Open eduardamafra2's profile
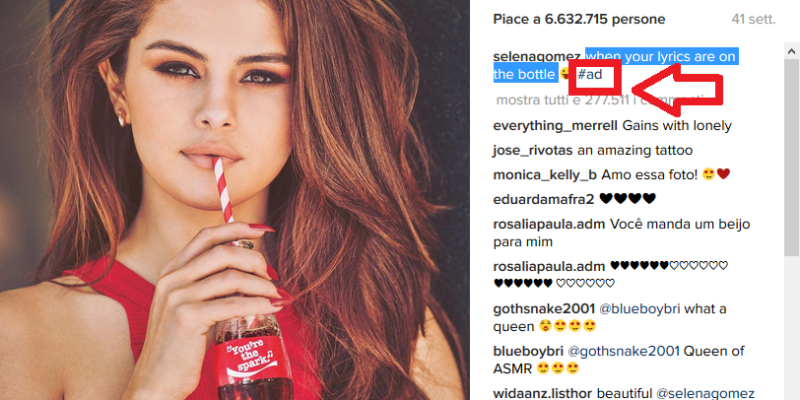Image resolution: width=800 pixels, height=400 pixels. [544, 199]
